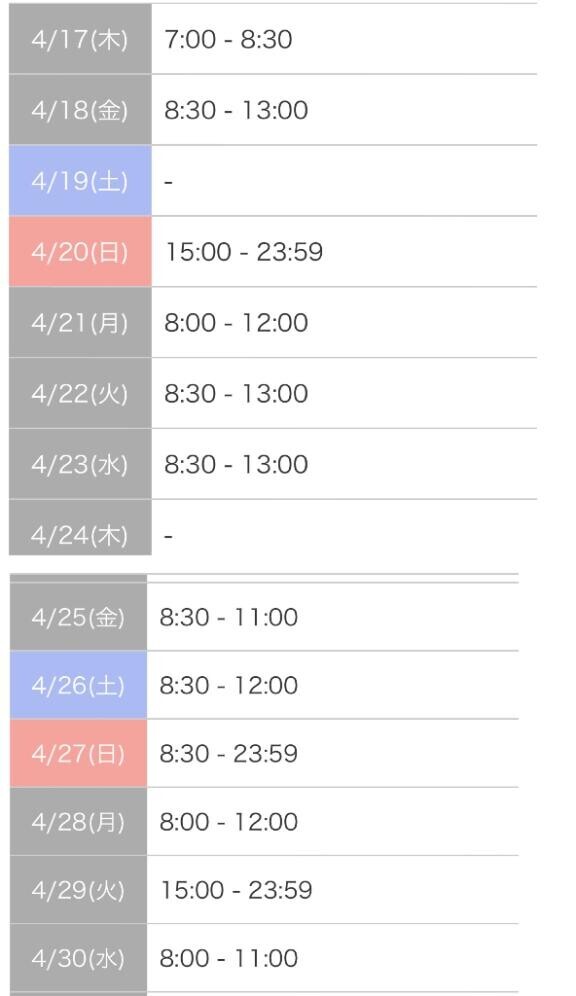Open the 4/18 8:30 - 13:00 slot
The width and height of the screenshot is (576, 996).
tap(236, 111)
